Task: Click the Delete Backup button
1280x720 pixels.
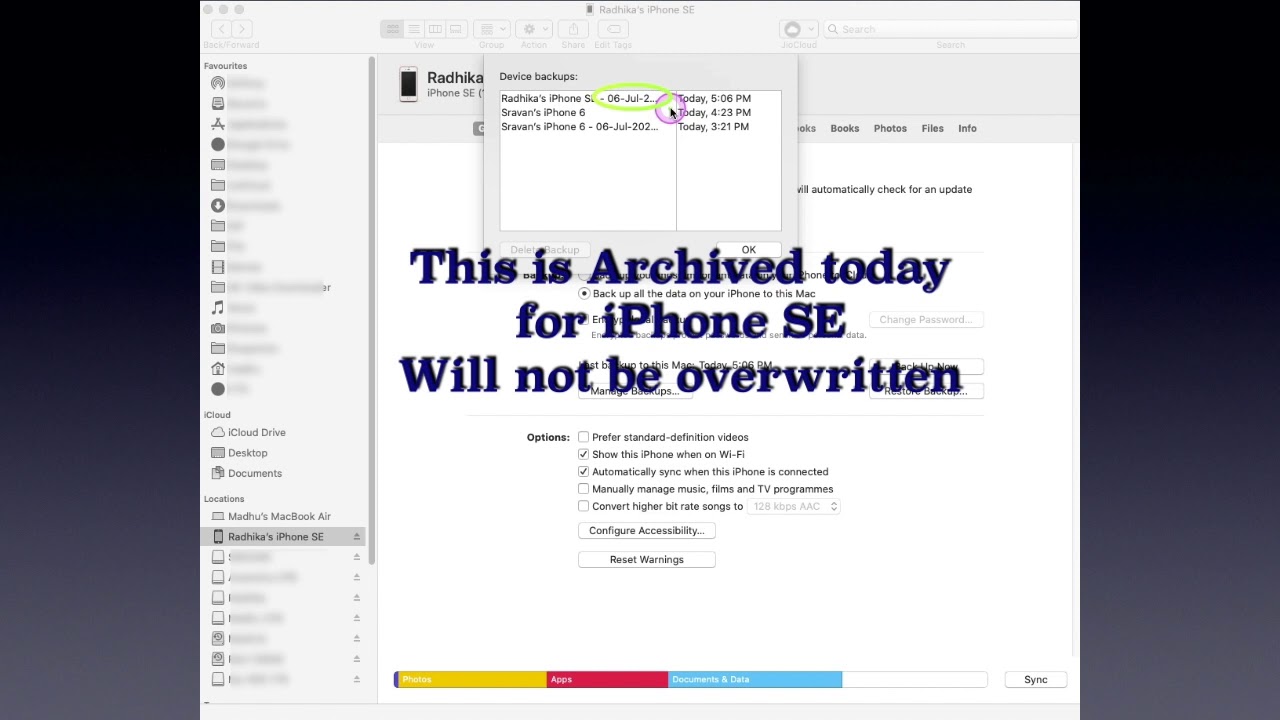Action: (x=545, y=250)
